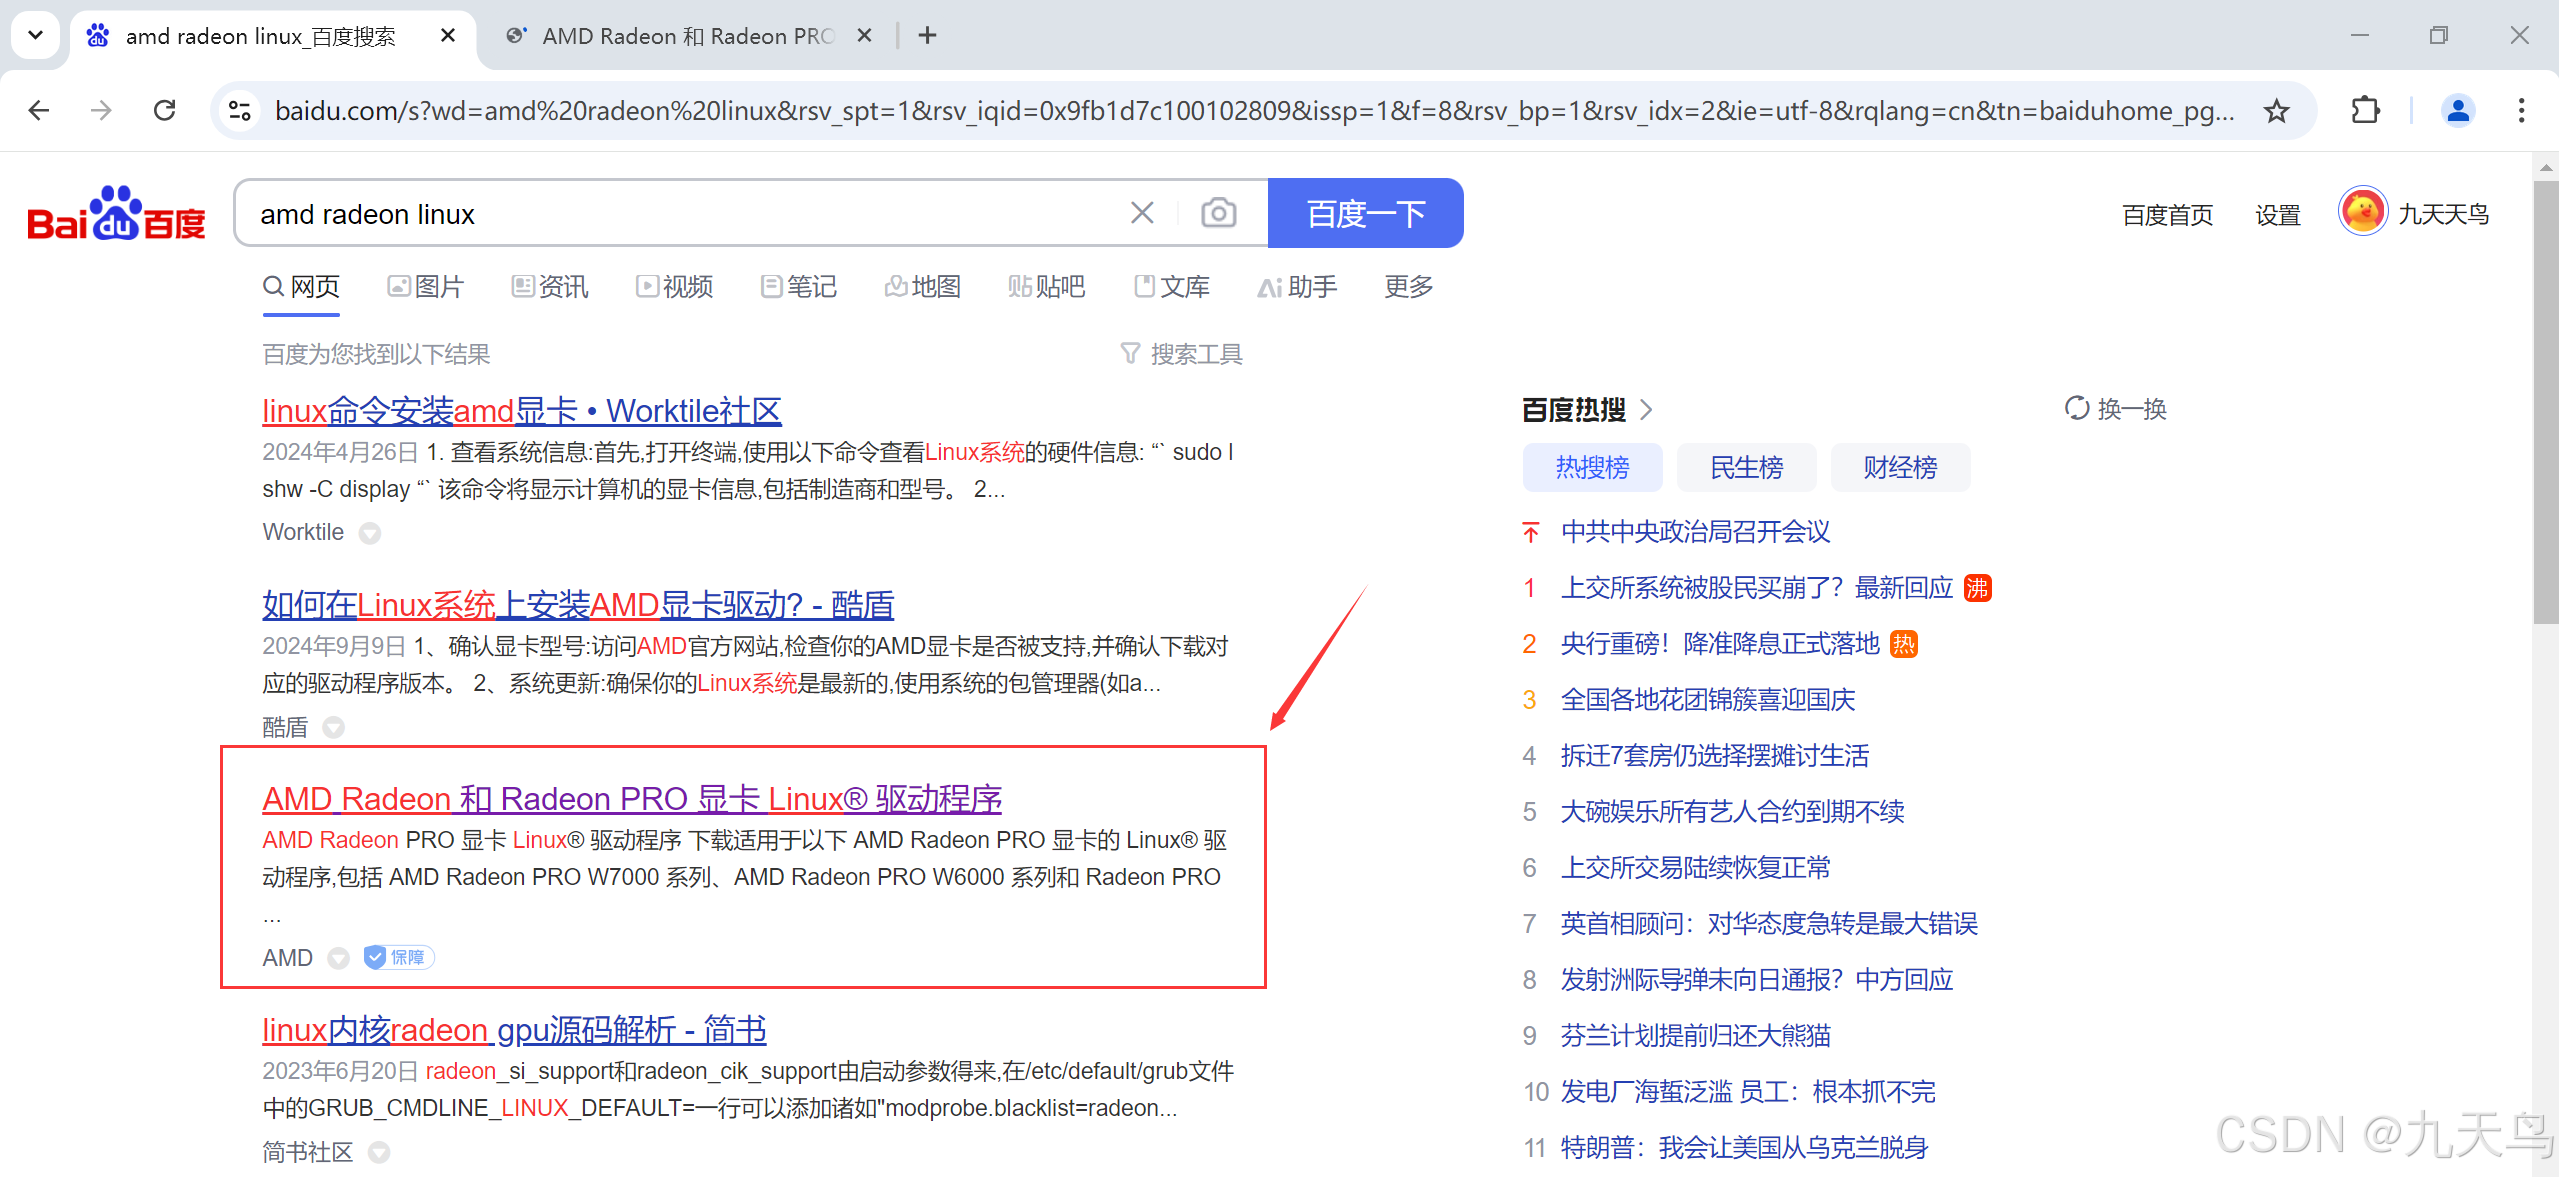Open the 百度首页 link

(x=2167, y=215)
